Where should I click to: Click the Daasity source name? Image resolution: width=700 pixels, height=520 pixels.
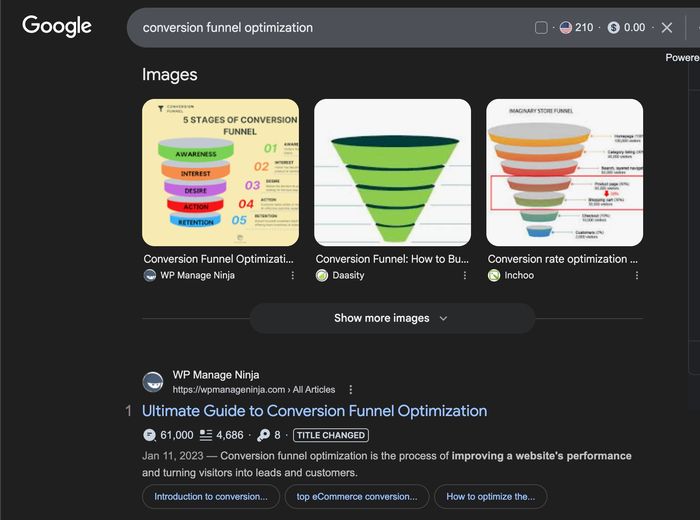348,275
